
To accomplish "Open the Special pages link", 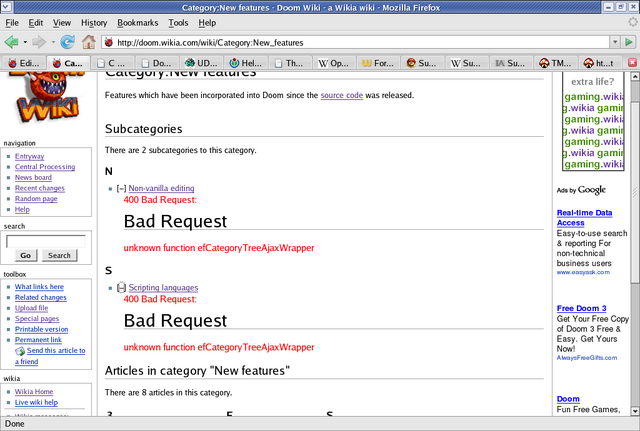I will click(x=37, y=319).
